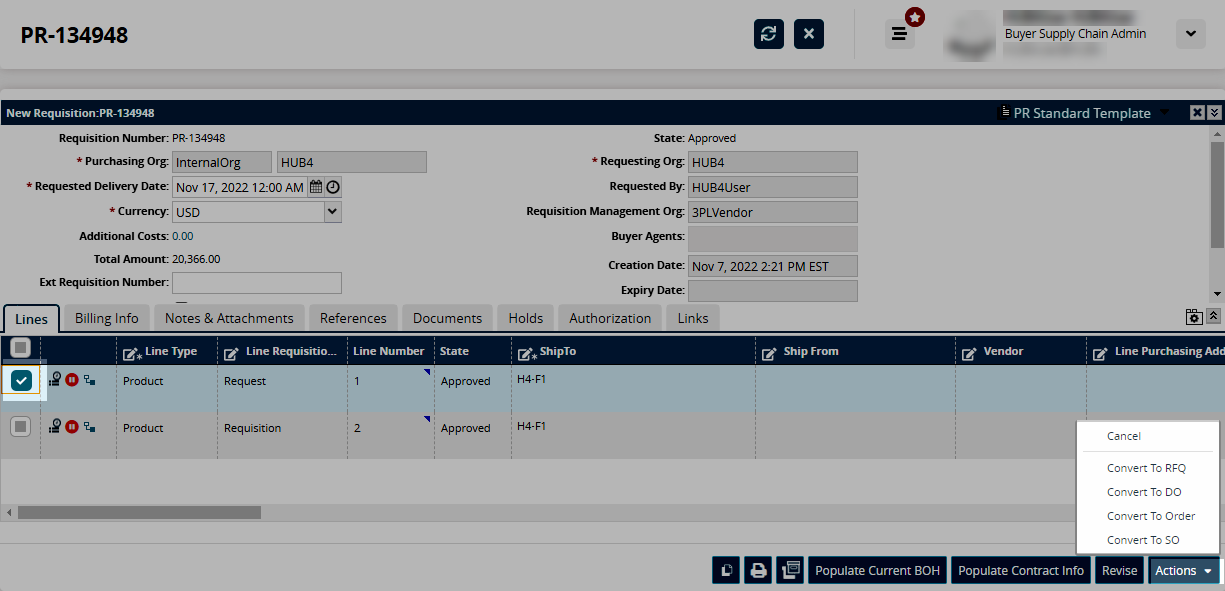
Task: Open the Holds tab
Action: [x=525, y=318]
